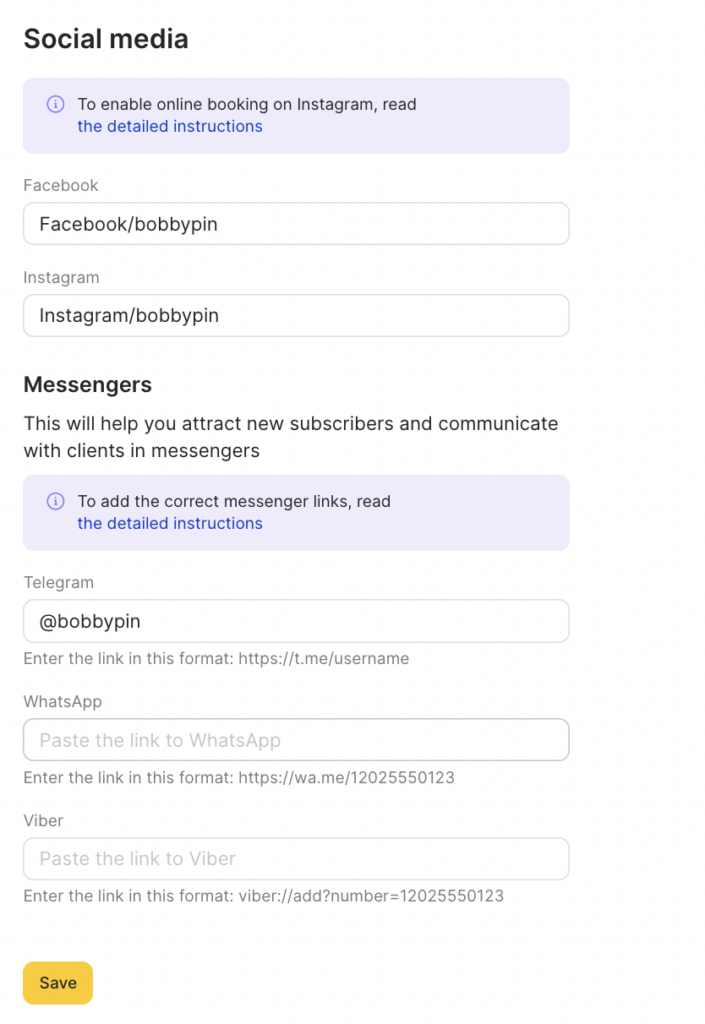The image size is (705, 1024).
Task: Click the Social media heading
Action: tap(106, 39)
